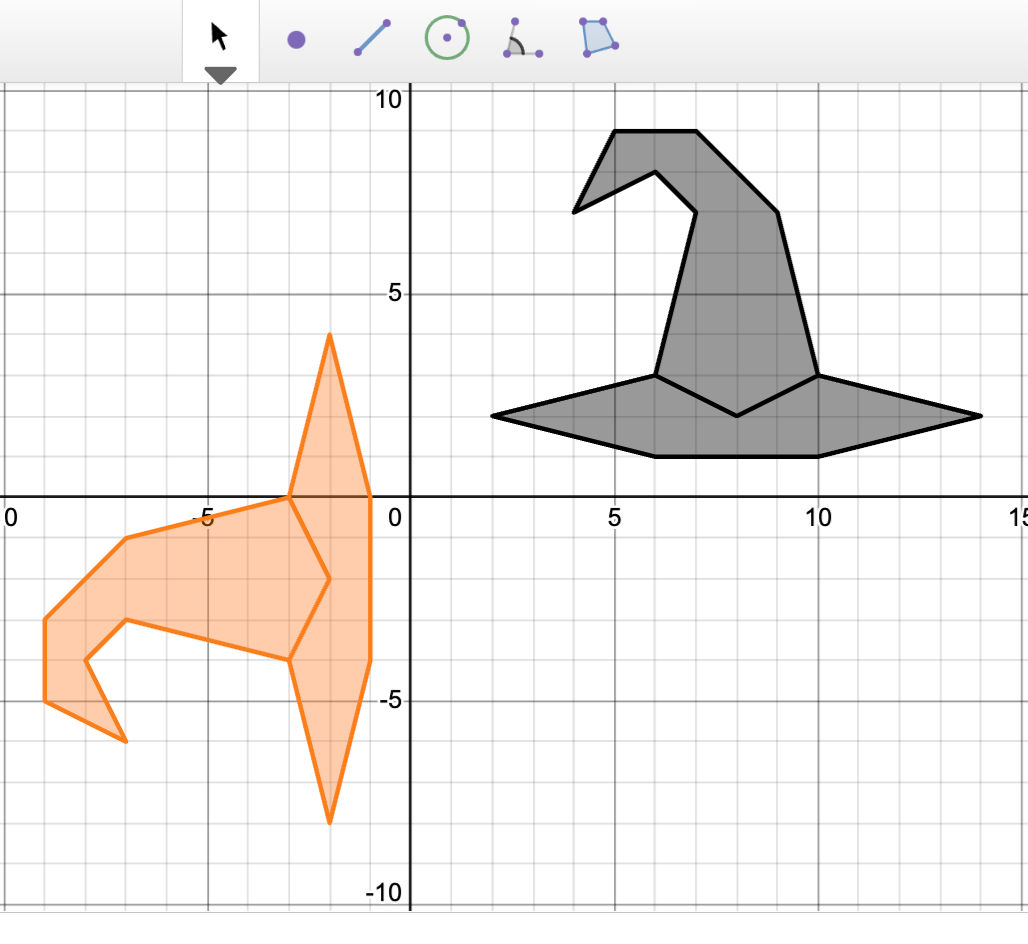
Task: Click the -5 label on the x-axis
Action: [x=204, y=517]
